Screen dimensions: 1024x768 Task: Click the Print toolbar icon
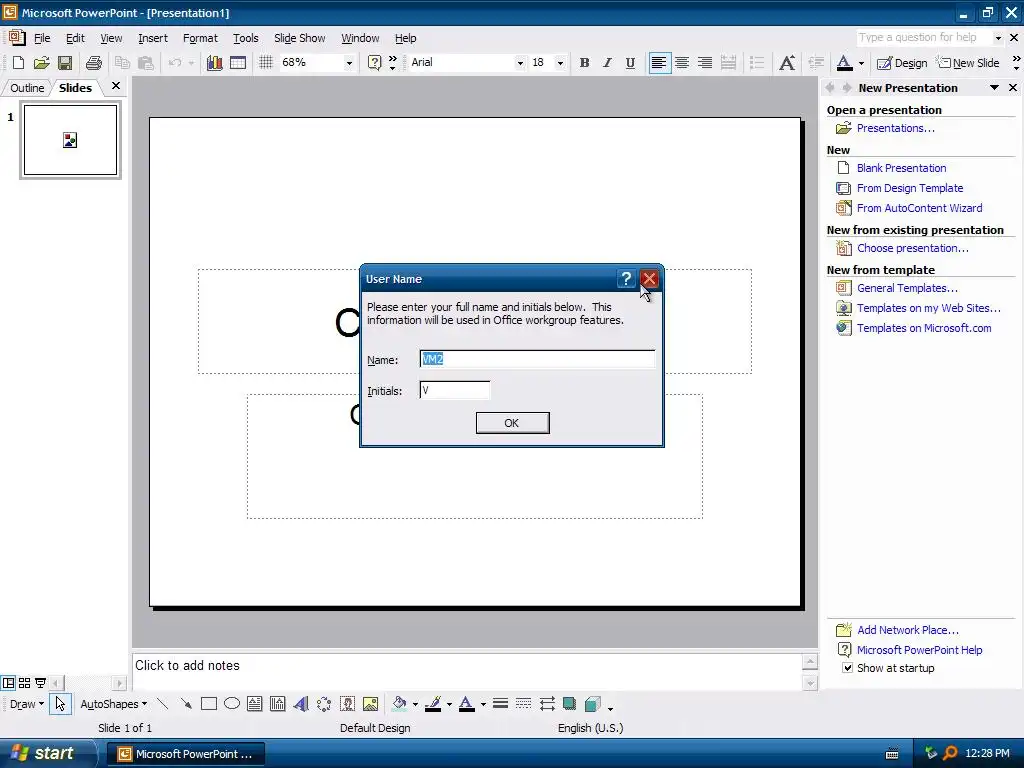(94, 63)
